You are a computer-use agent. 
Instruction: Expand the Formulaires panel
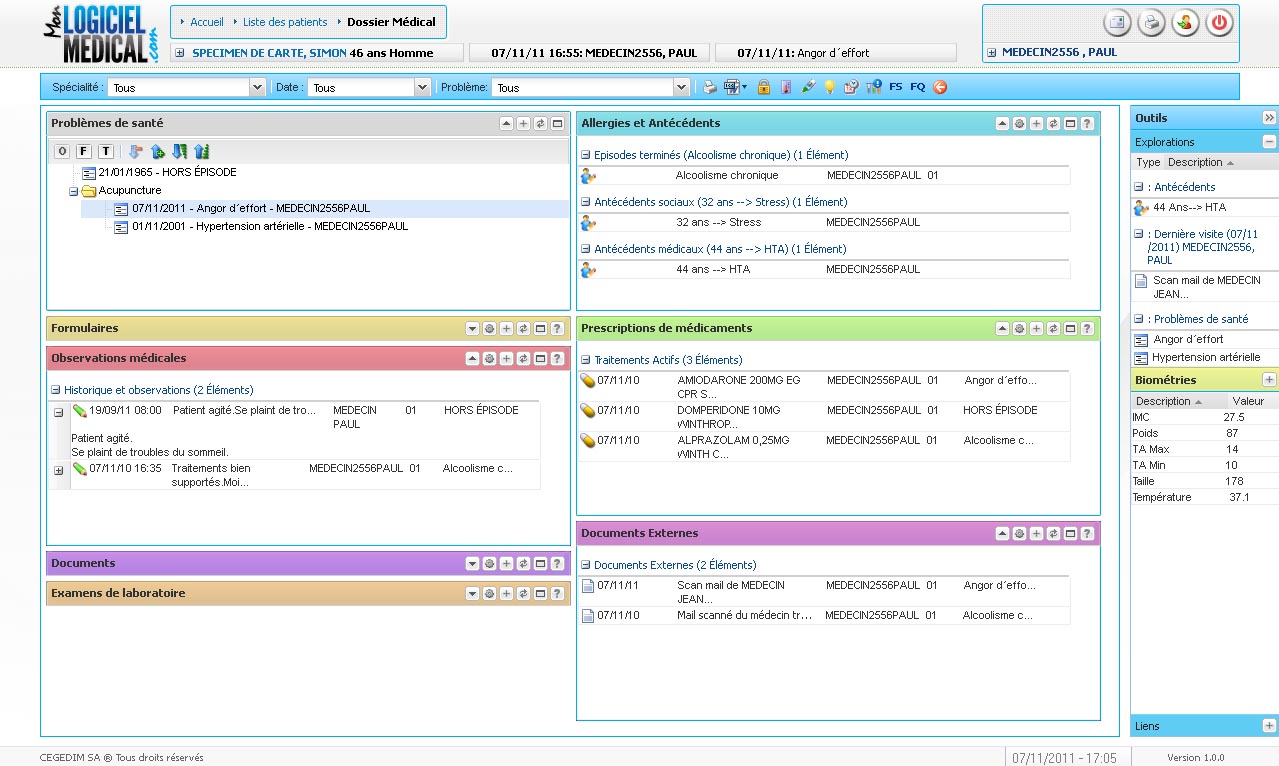tap(473, 328)
